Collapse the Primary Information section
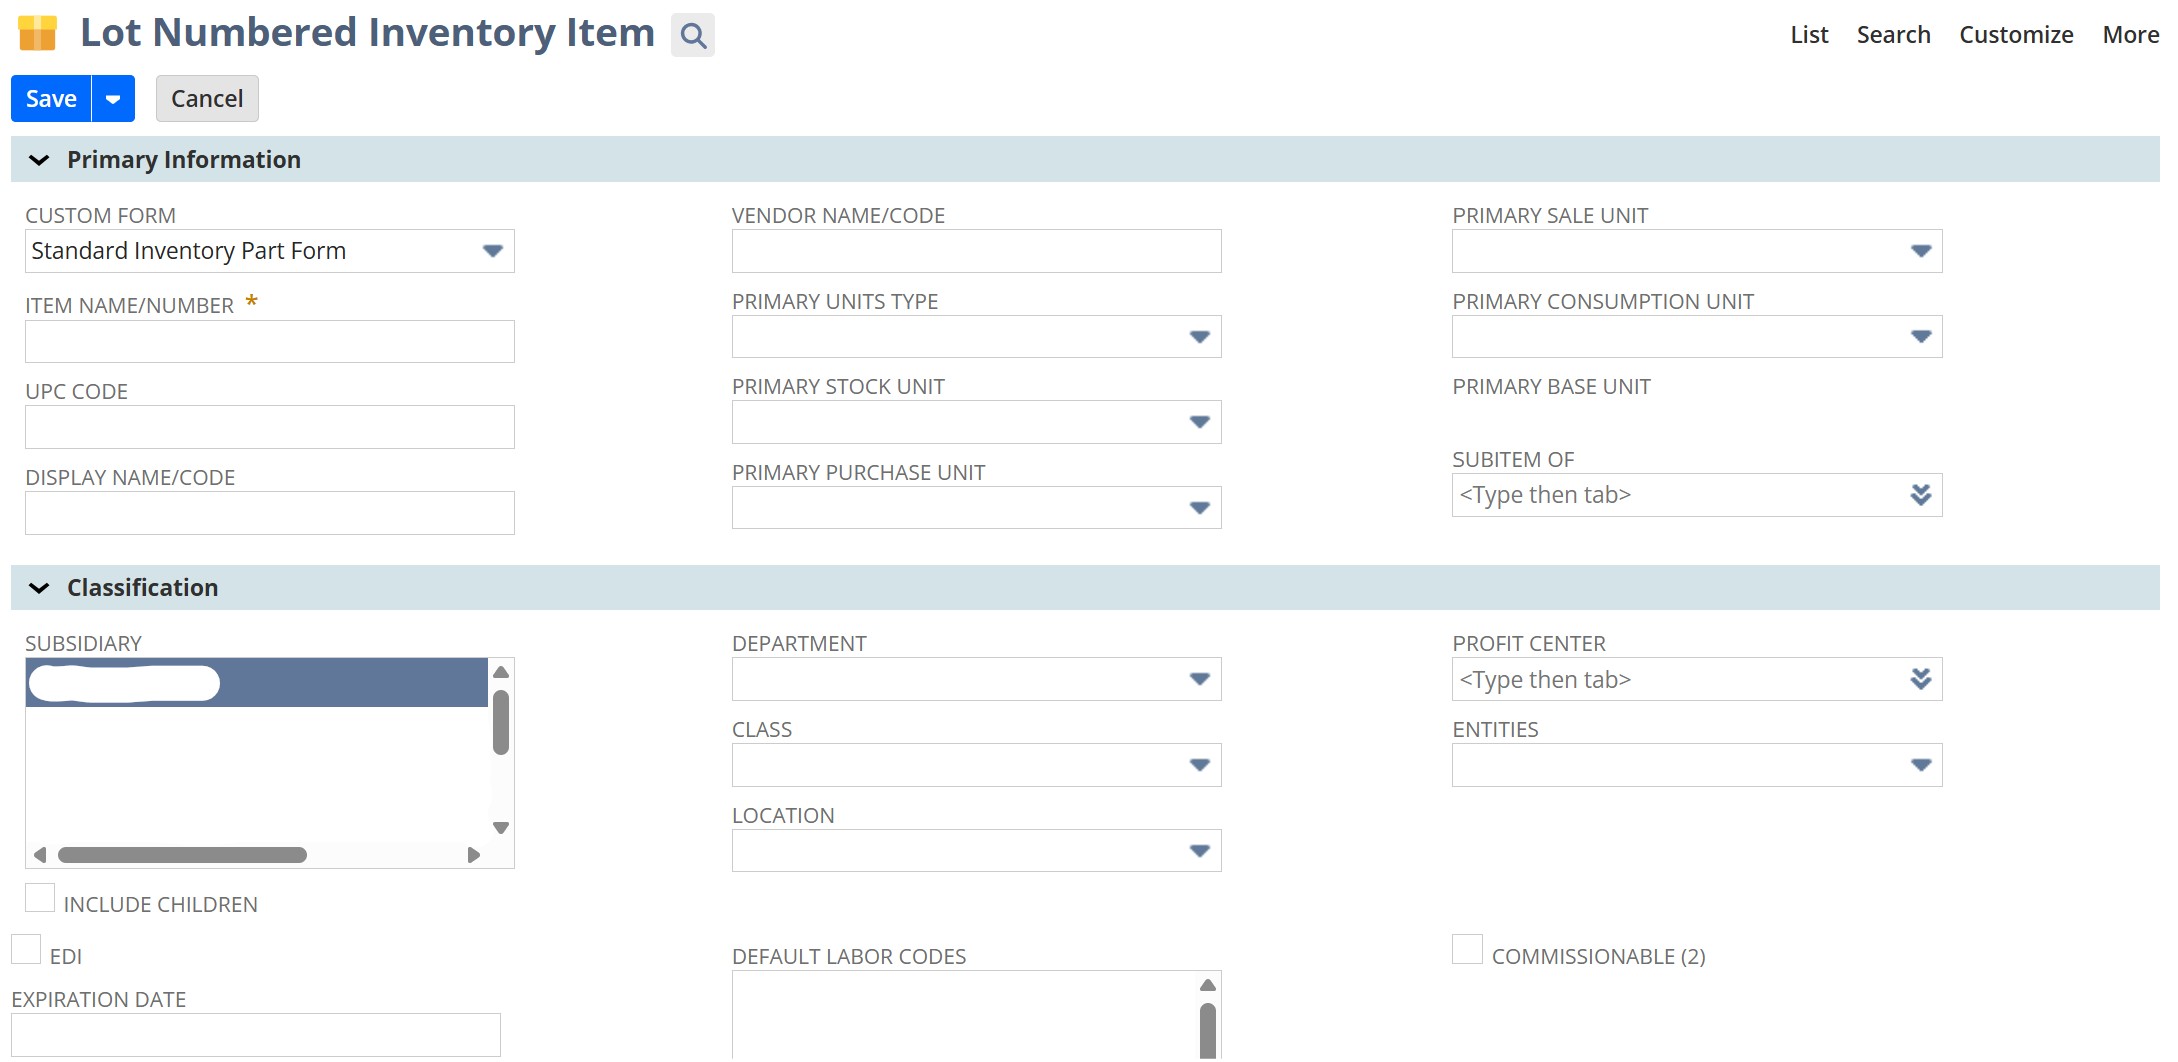This screenshot has height=1062, width=2178. point(39,160)
